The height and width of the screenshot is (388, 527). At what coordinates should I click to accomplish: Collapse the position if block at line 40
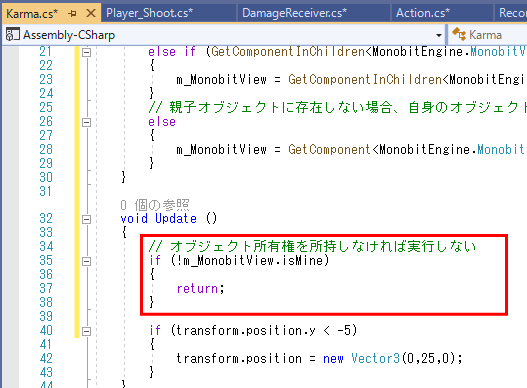86,331
